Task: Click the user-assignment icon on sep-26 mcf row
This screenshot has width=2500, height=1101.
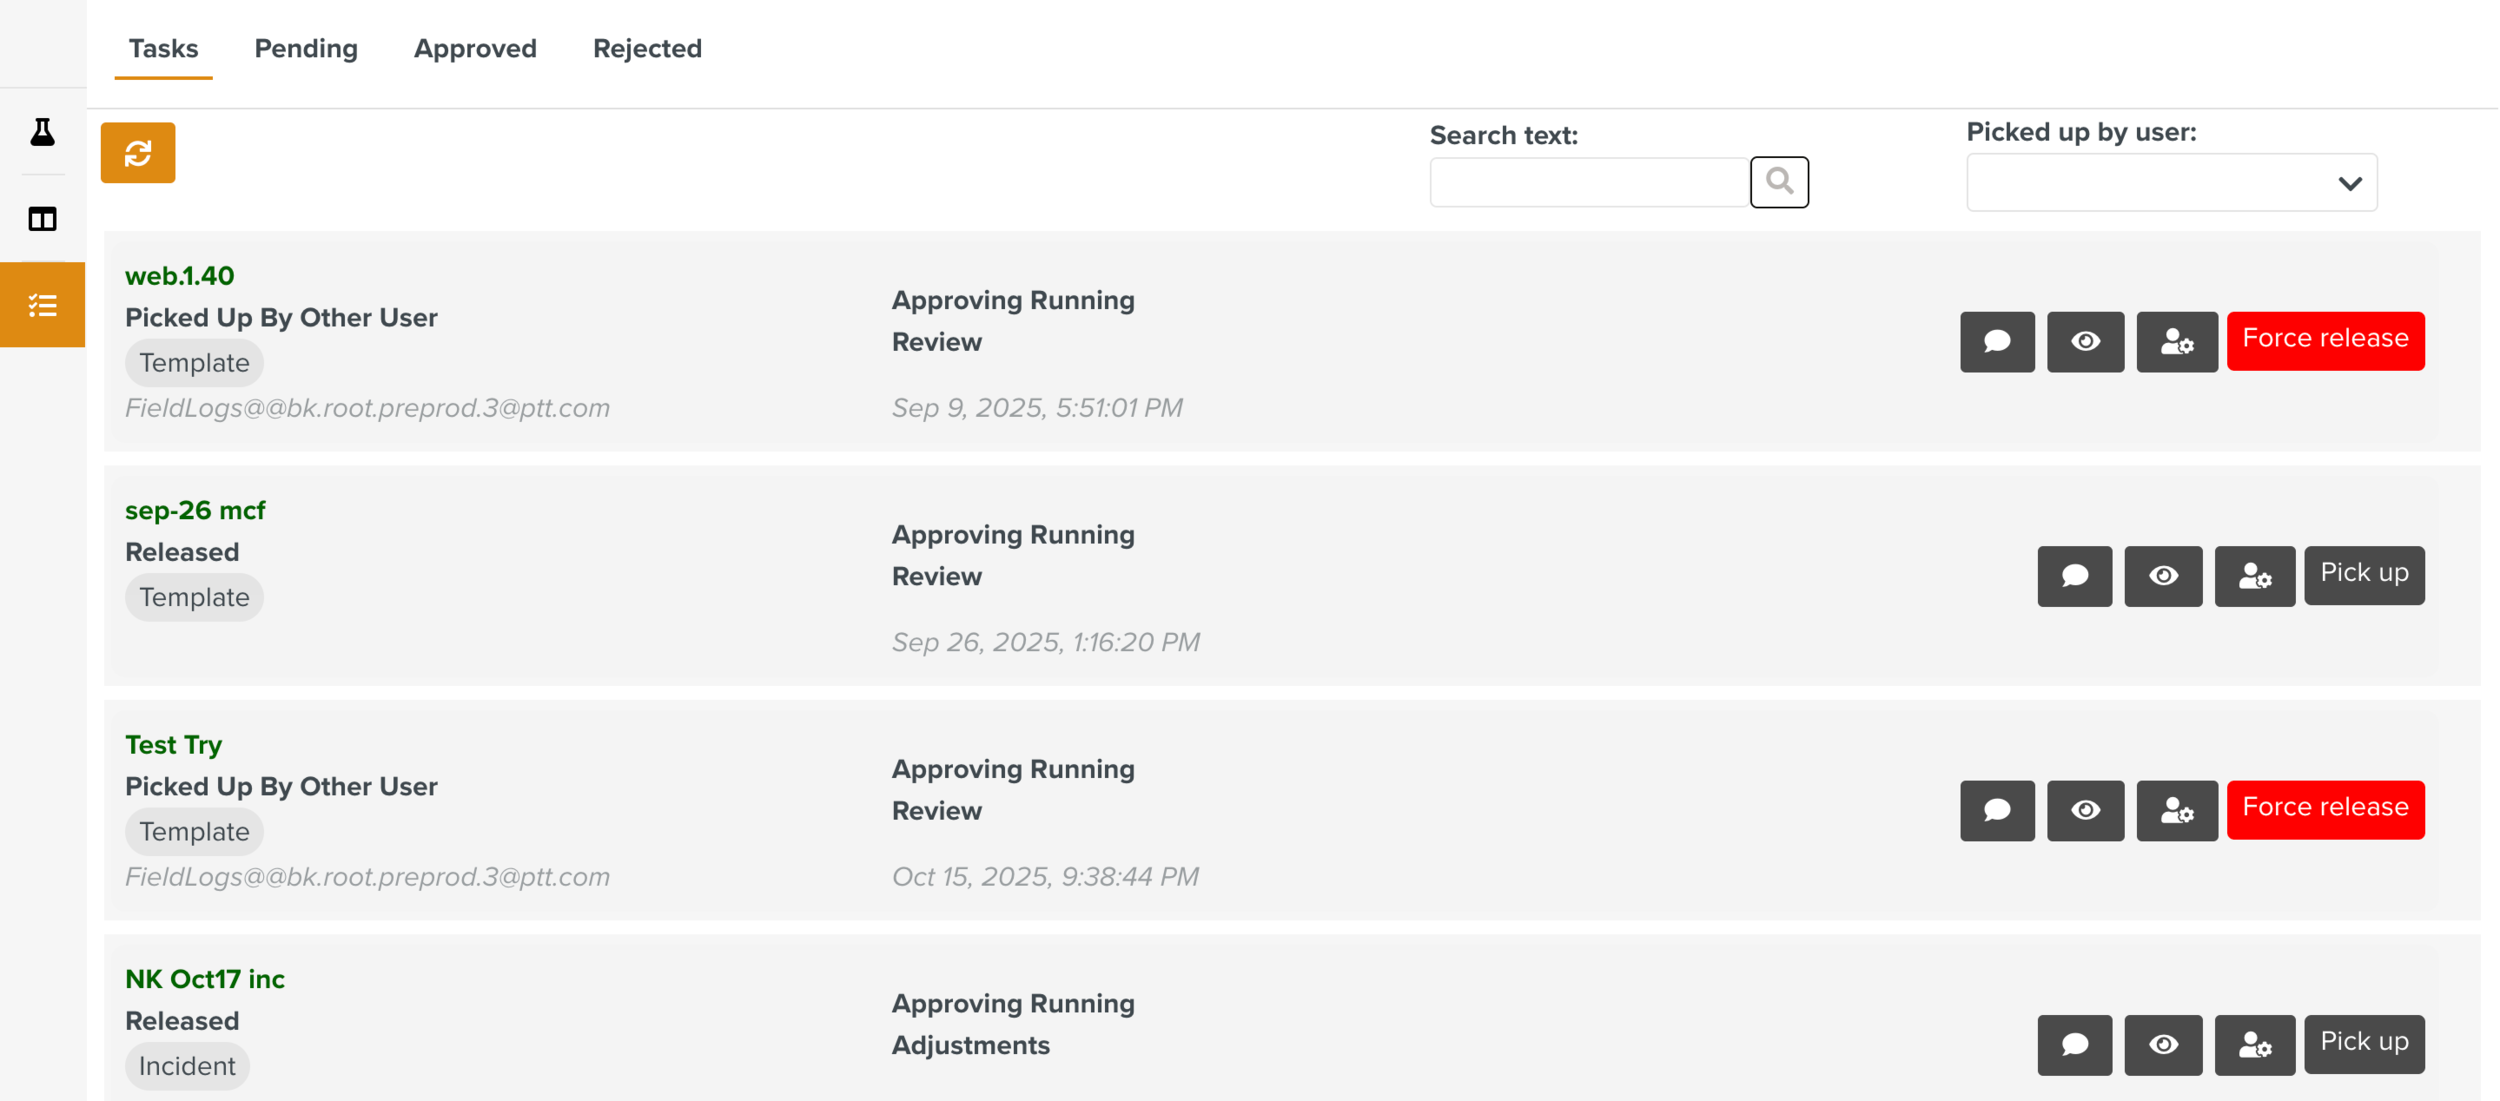Action: (2255, 576)
